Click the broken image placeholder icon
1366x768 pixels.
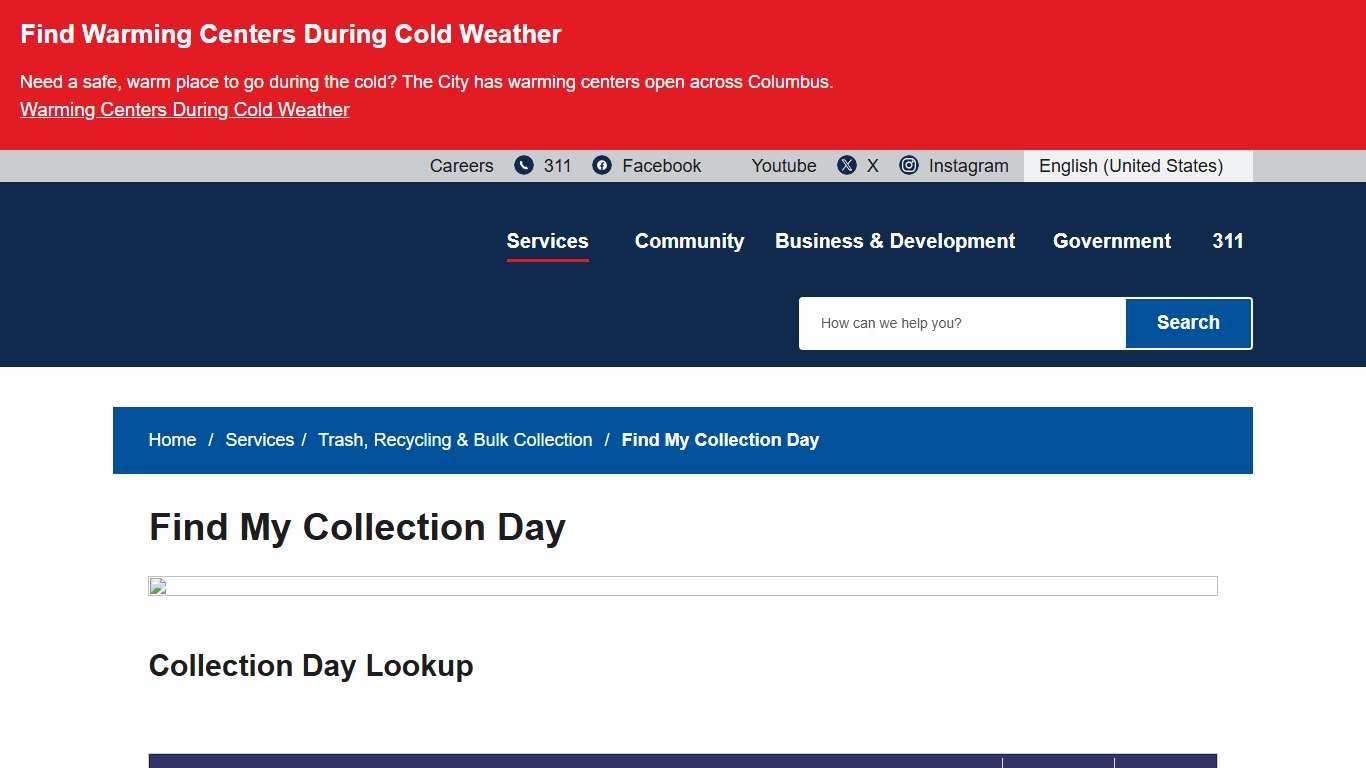point(157,585)
